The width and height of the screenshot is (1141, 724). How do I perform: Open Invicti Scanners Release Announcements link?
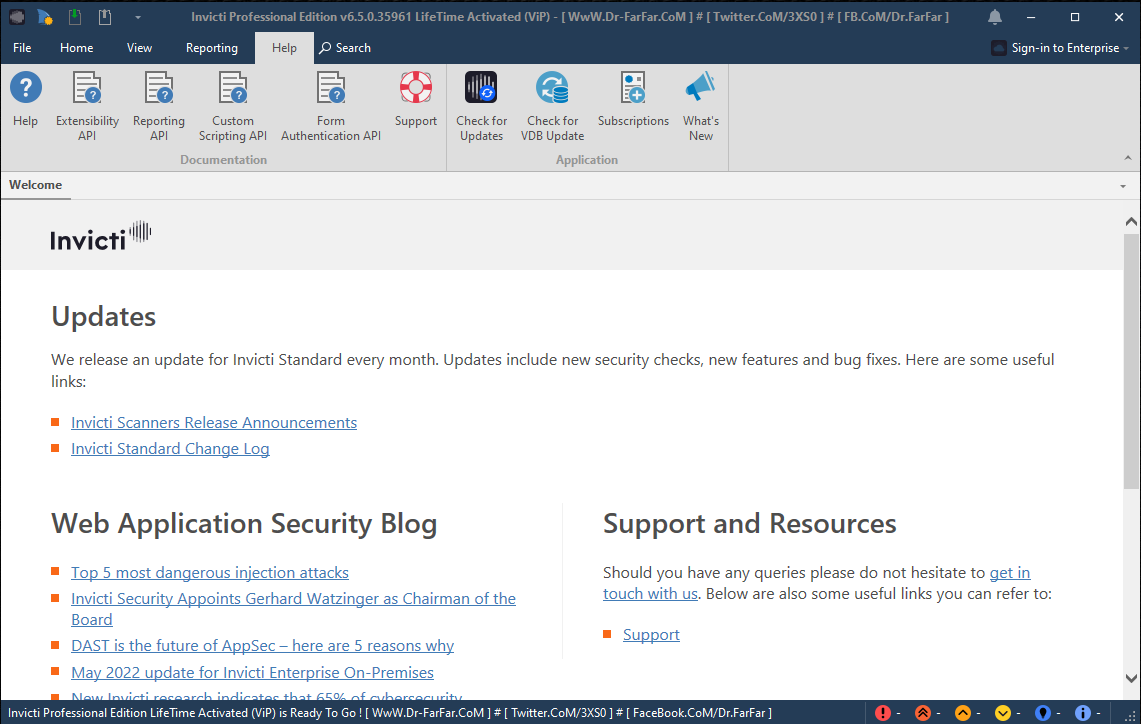pyautogui.click(x=214, y=423)
